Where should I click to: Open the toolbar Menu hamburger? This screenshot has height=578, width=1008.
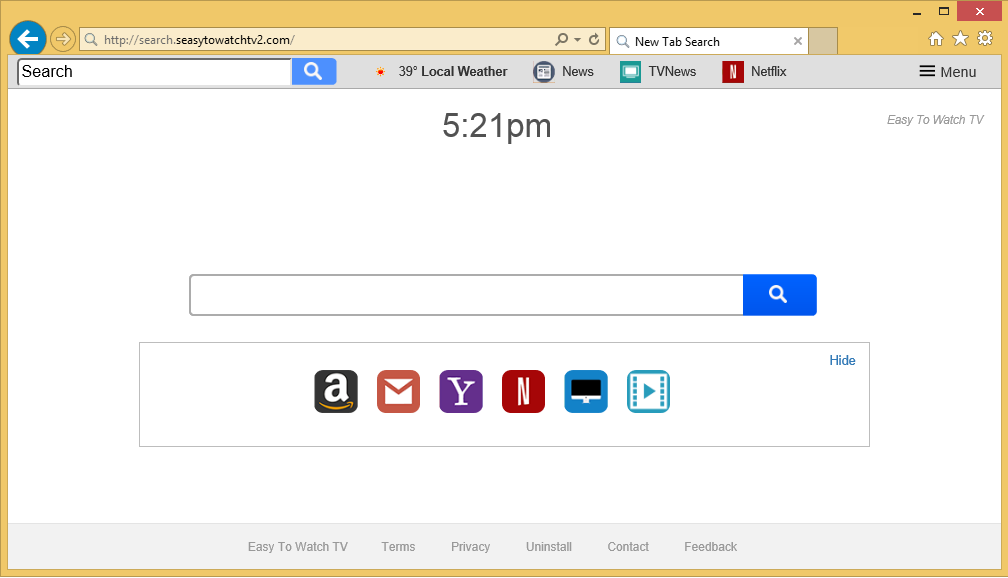tap(947, 71)
